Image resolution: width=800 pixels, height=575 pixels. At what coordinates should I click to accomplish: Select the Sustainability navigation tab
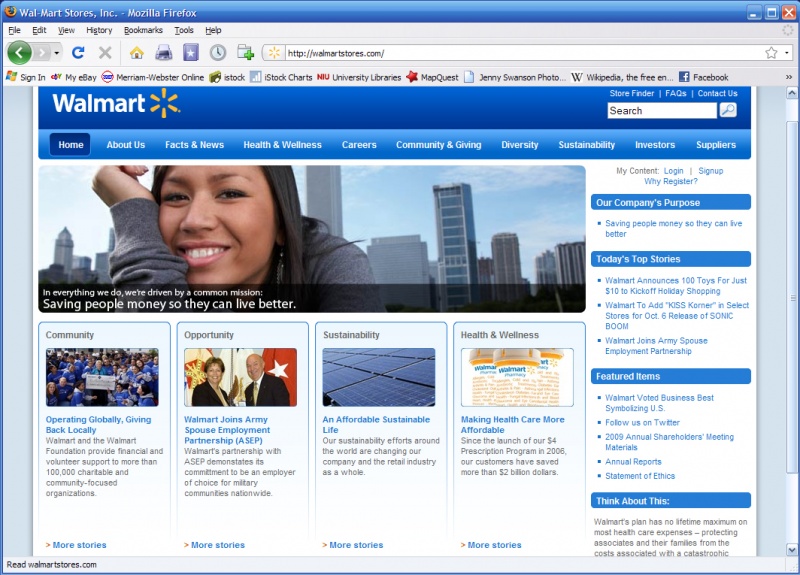pos(587,145)
